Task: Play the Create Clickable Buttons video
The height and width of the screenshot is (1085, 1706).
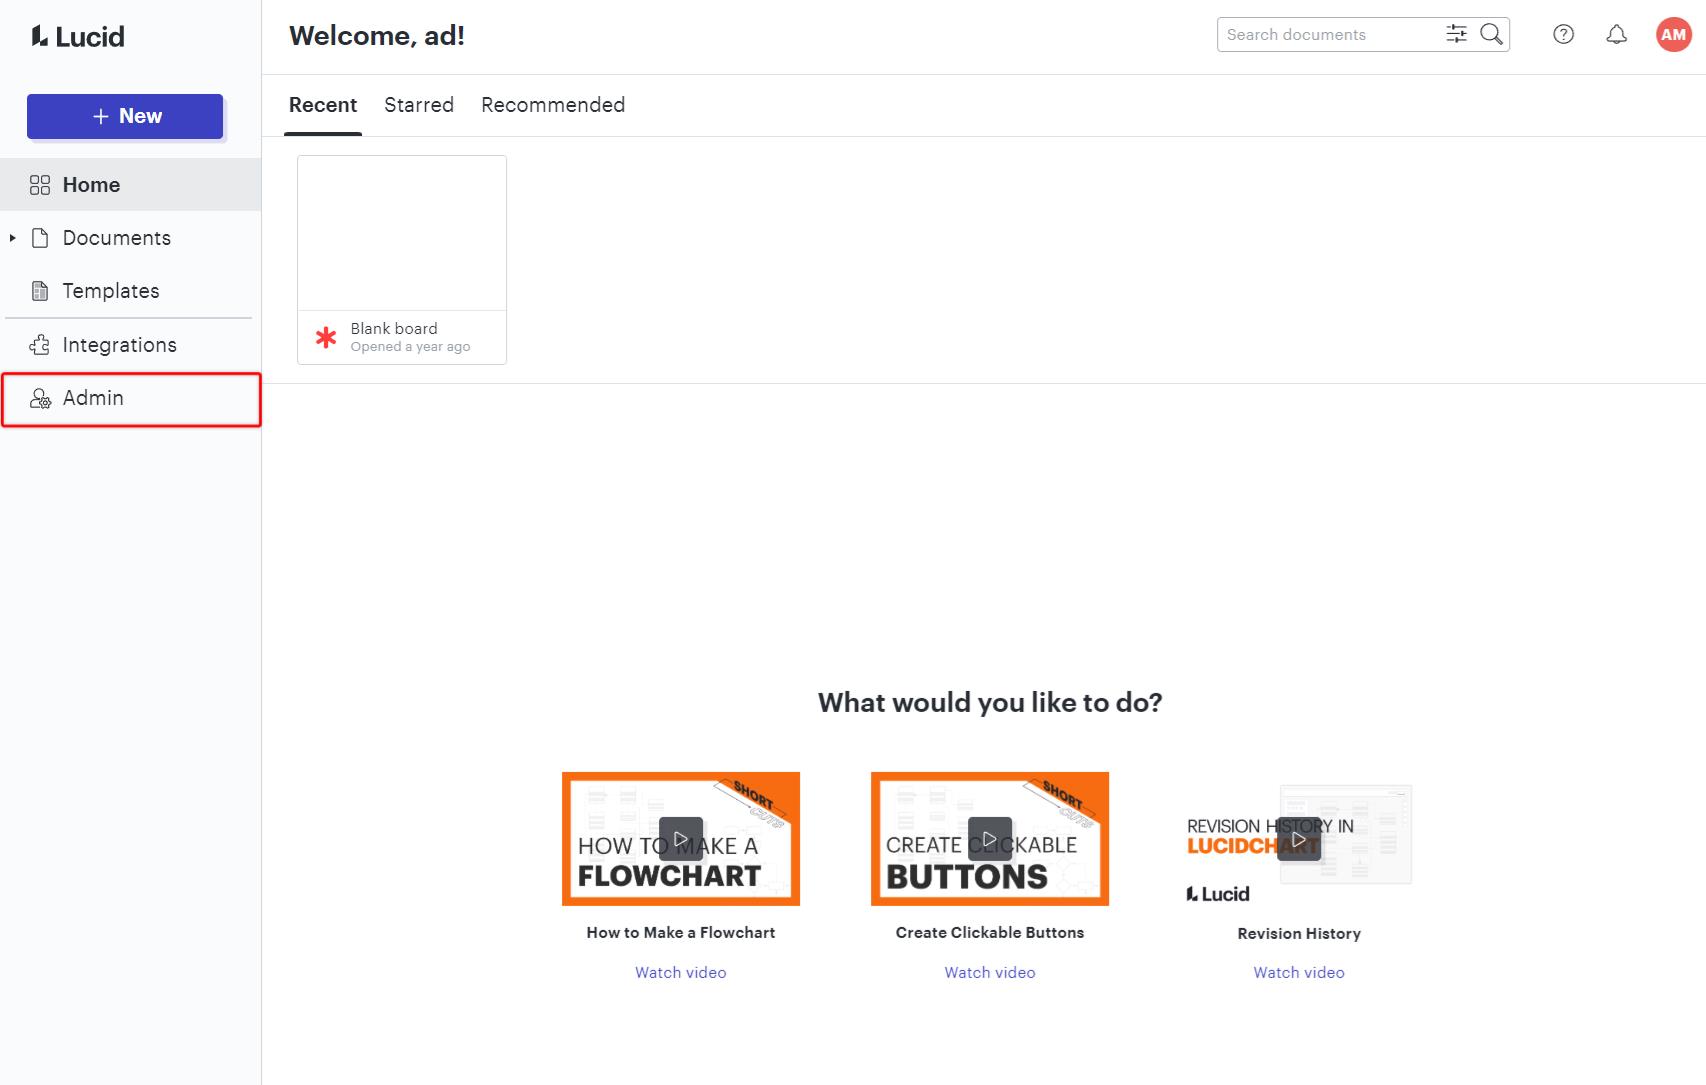Action: coord(989,840)
